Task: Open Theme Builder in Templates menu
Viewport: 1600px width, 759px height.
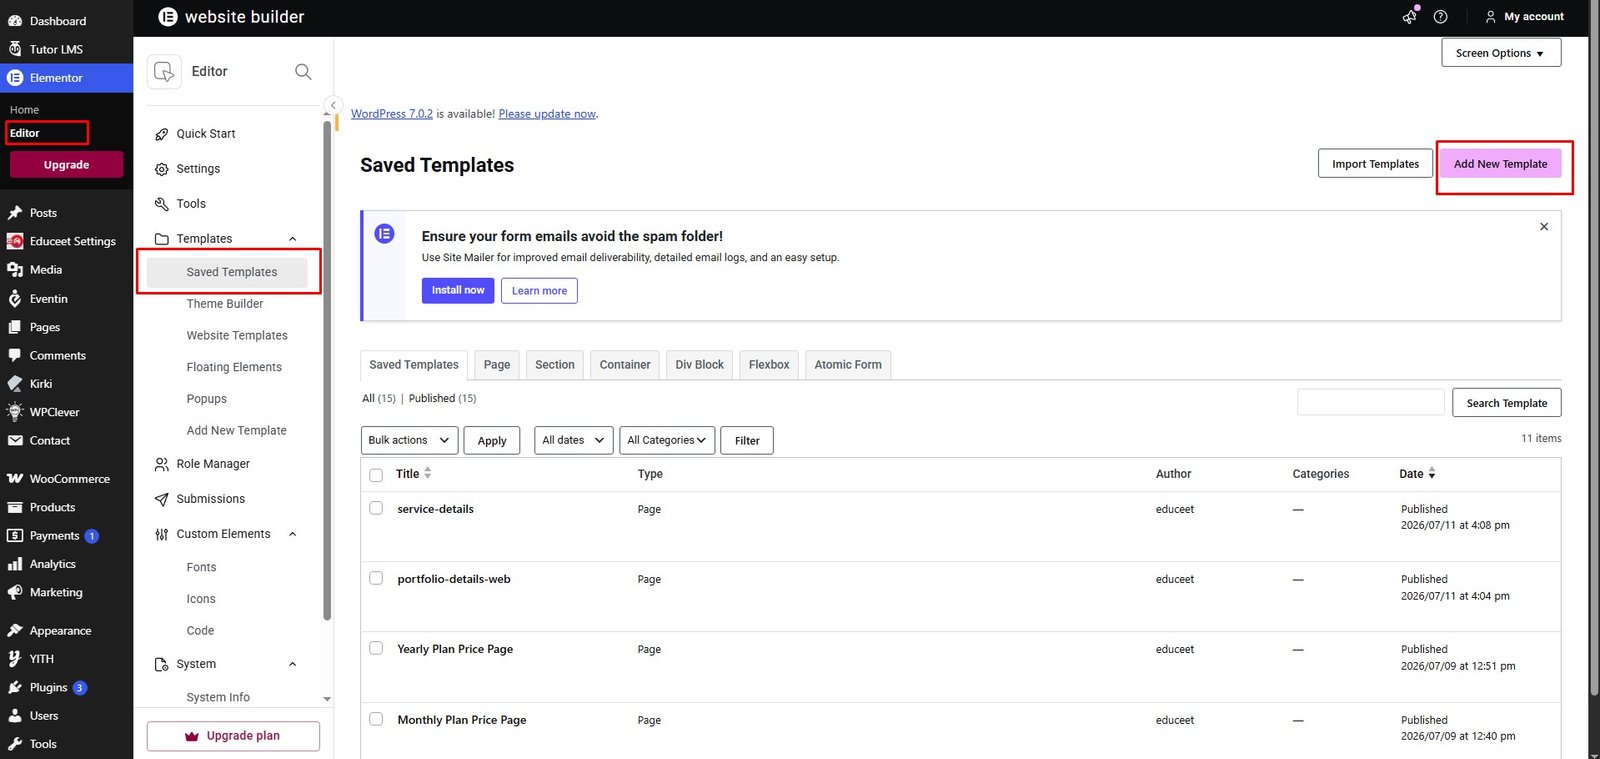Action: 225,304
